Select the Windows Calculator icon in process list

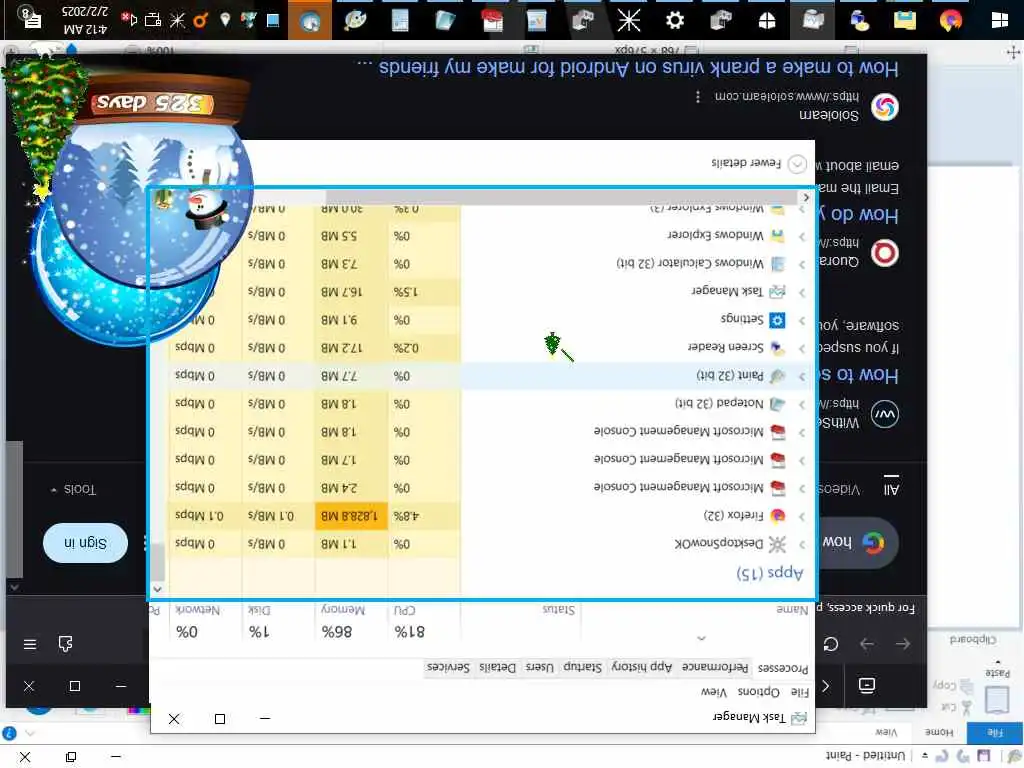777,264
